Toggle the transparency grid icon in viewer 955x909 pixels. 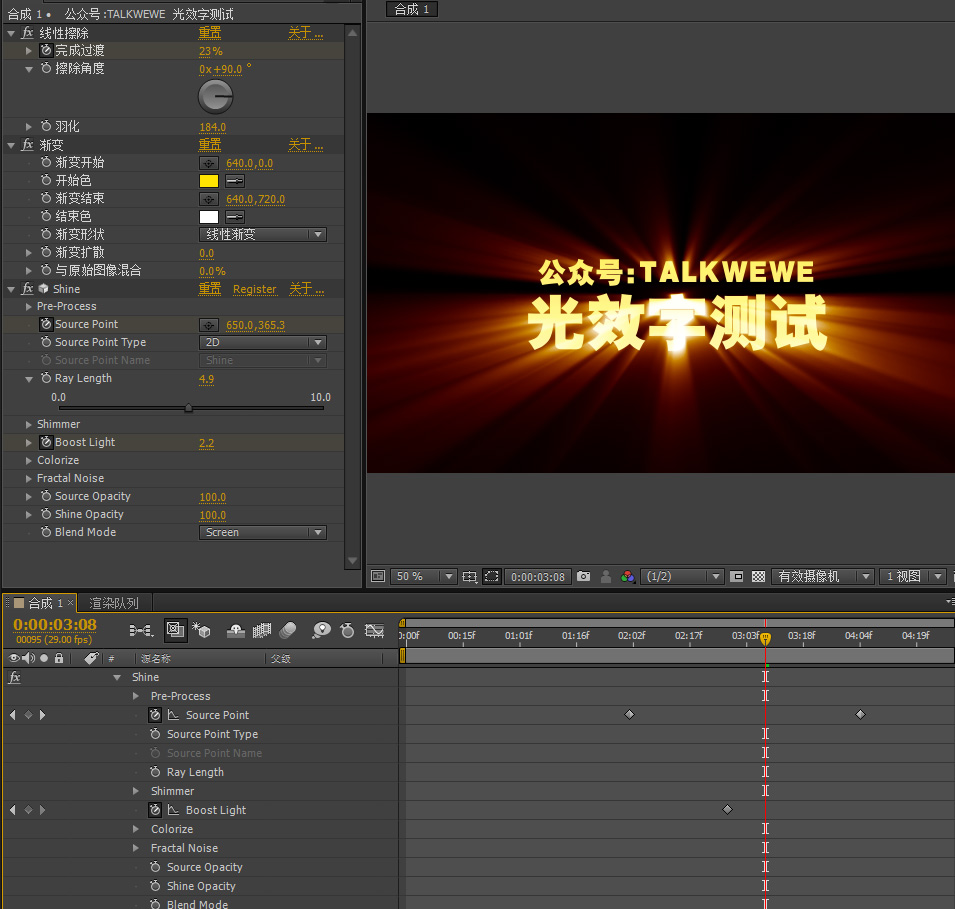758,576
